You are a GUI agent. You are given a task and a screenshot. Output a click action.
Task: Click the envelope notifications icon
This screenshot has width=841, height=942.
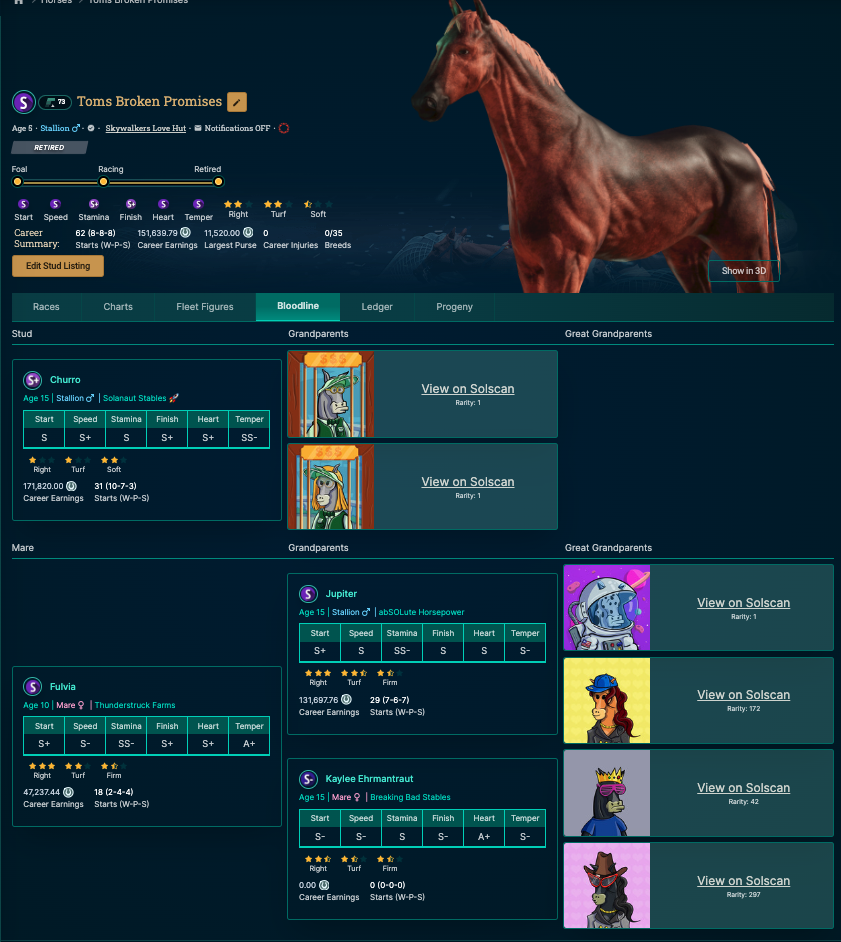coord(198,128)
